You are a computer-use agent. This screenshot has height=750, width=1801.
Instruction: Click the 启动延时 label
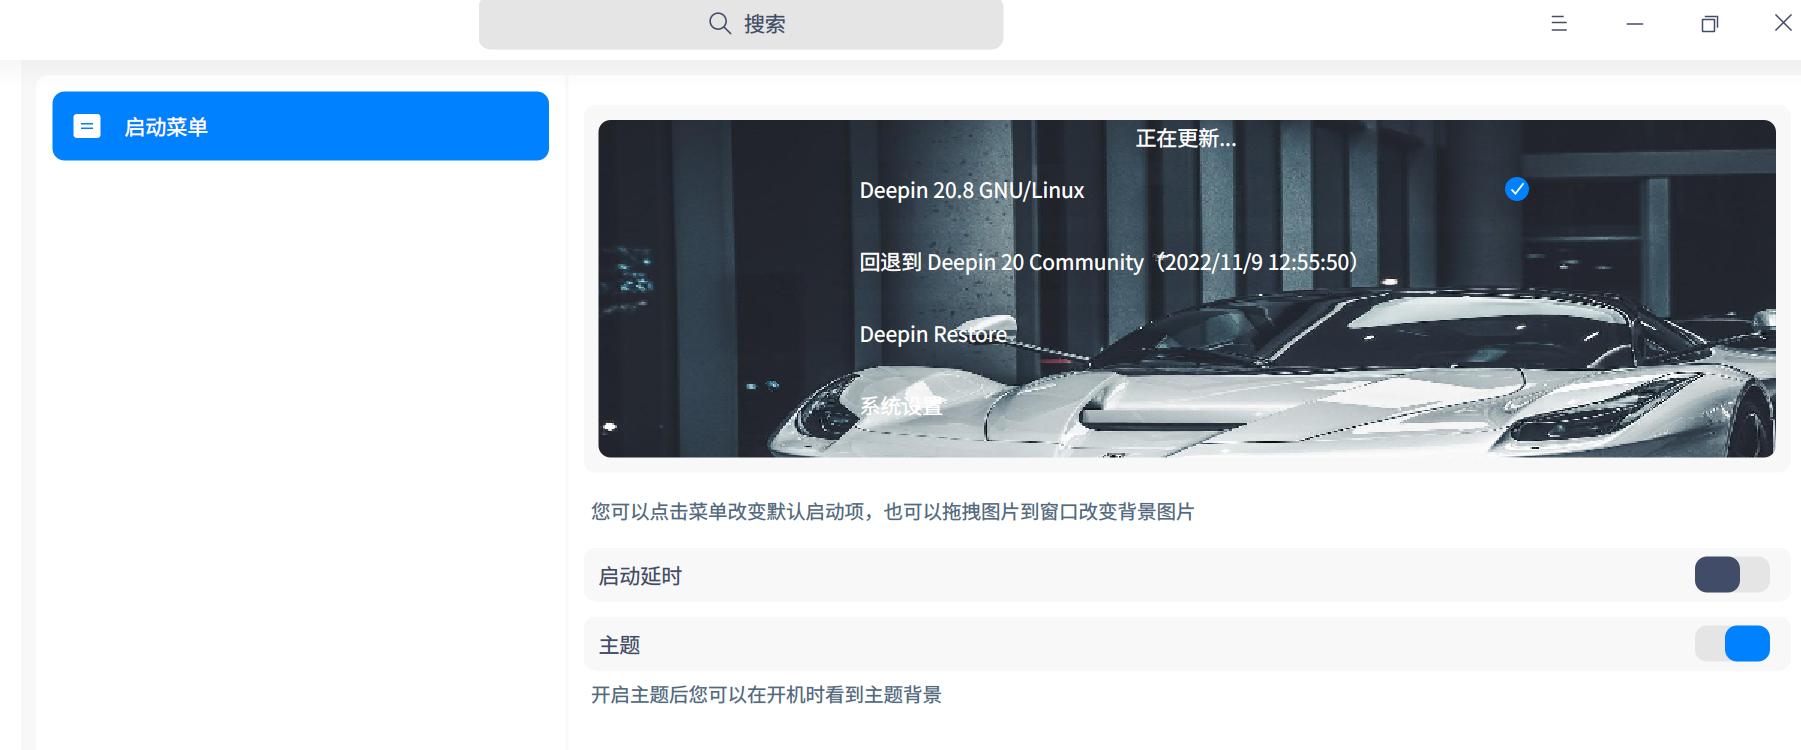point(640,576)
